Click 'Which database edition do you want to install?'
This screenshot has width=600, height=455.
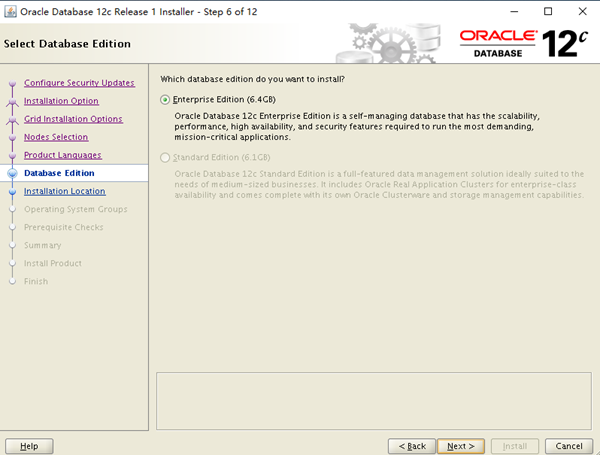pos(253,79)
